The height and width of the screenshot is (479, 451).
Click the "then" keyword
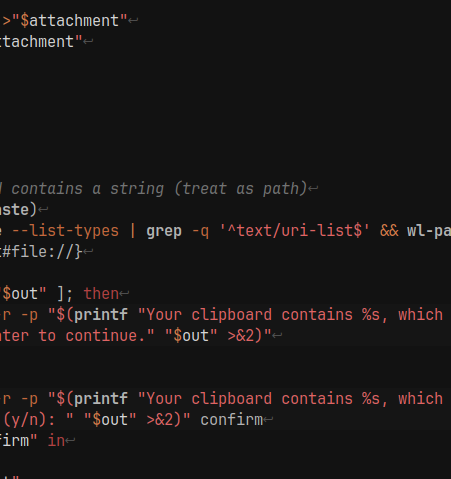coord(101,294)
